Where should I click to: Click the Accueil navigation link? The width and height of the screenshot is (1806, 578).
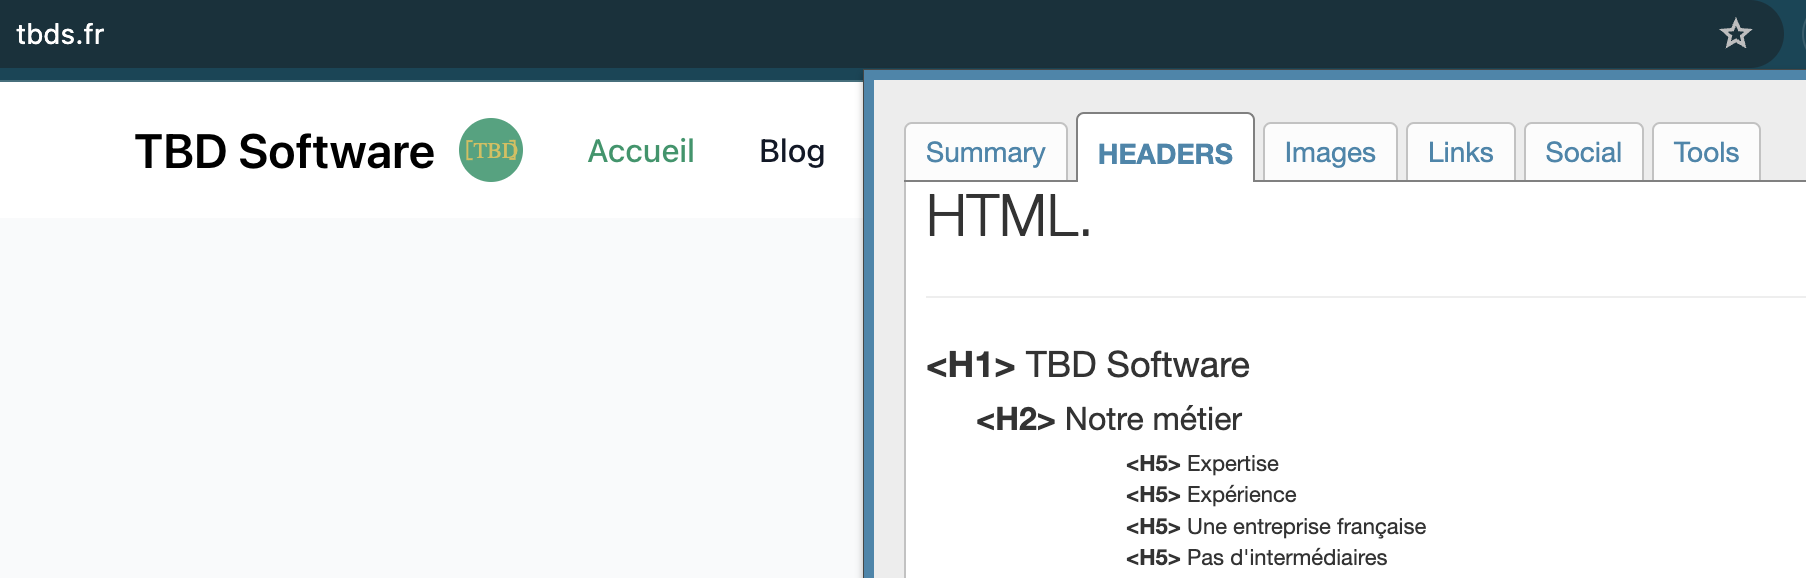click(x=641, y=151)
